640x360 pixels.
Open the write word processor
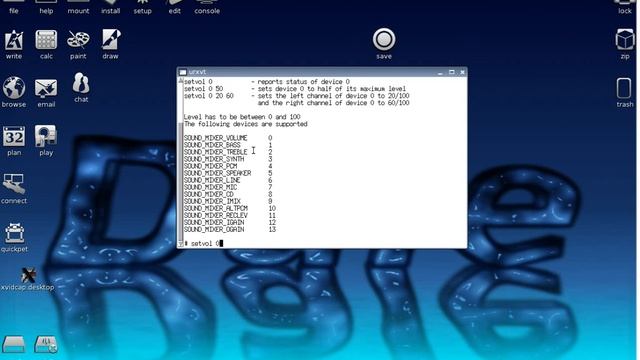14,44
